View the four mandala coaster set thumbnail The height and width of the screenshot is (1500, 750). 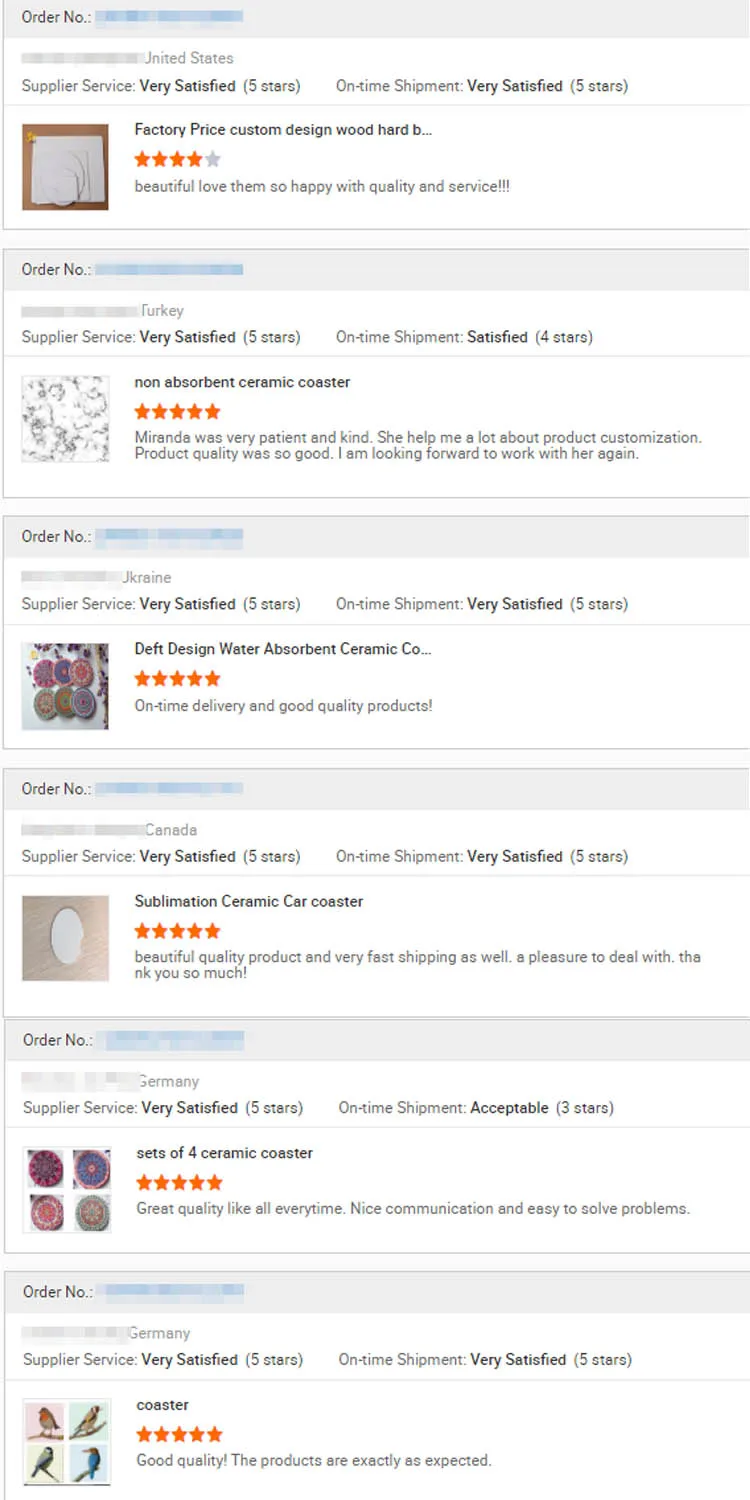(x=67, y=1190)
